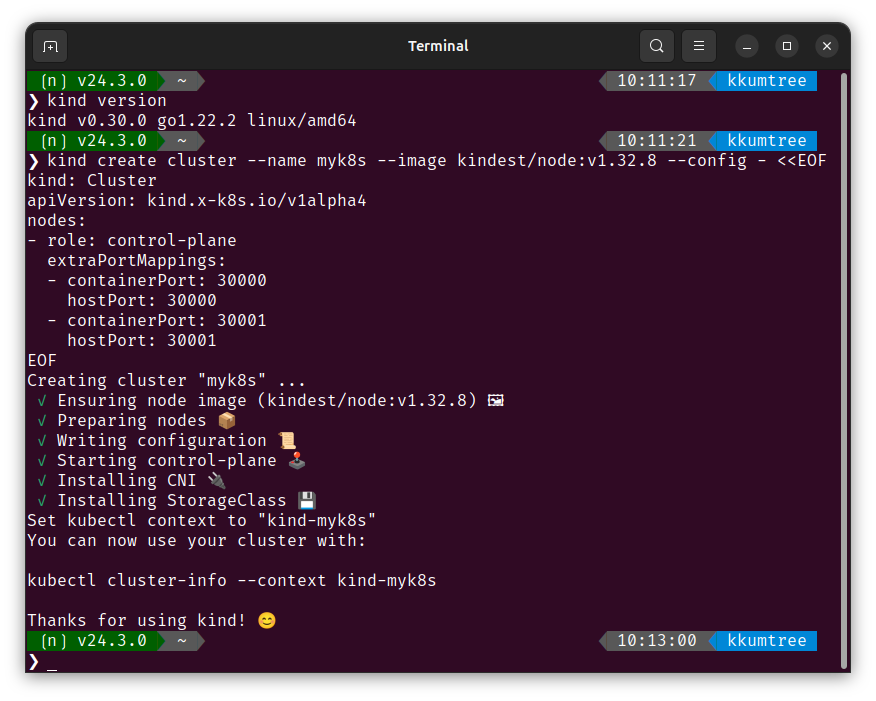Click 'kubectl cluster-info --context kind-myk8s' line
876x701 pixels.
(232, 581)
